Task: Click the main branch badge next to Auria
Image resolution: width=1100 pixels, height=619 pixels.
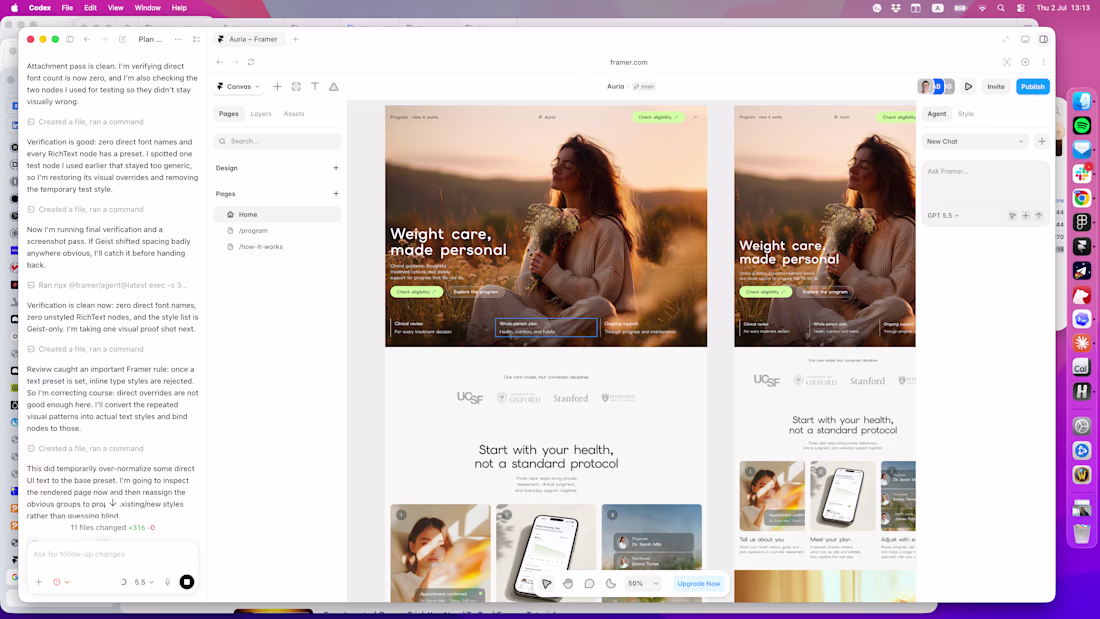Action: click(x=644, y=86)
